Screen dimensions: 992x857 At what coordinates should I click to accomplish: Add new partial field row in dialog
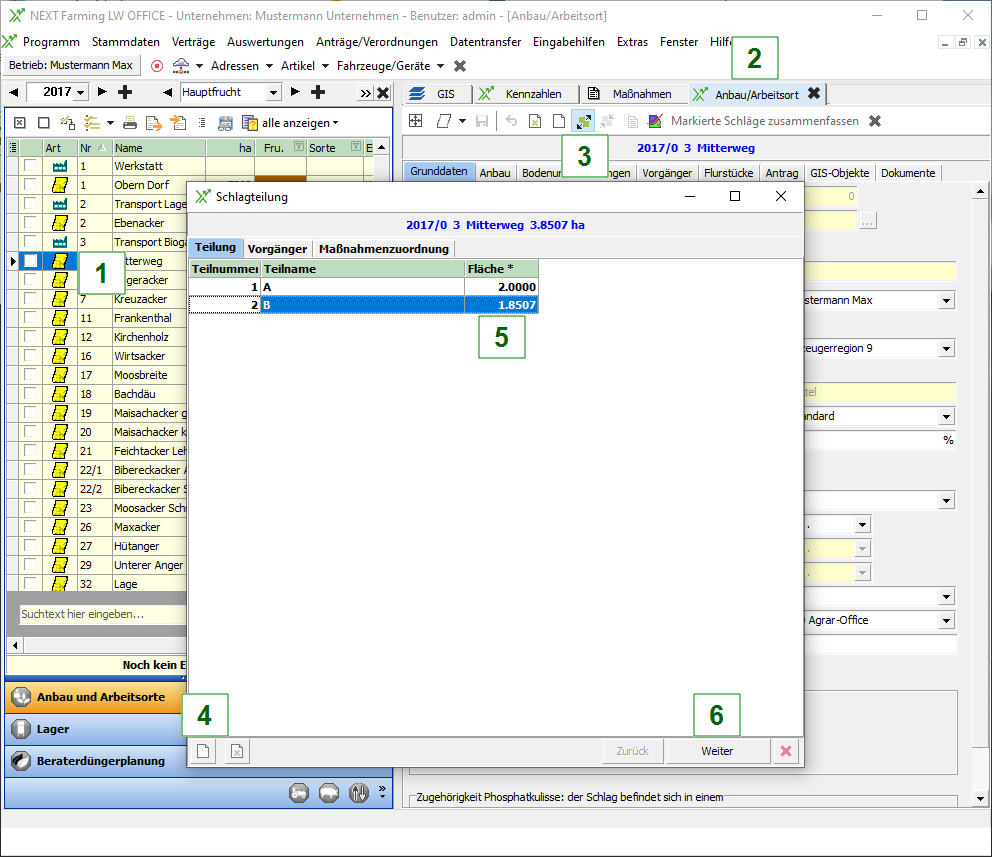pos(202,751)
